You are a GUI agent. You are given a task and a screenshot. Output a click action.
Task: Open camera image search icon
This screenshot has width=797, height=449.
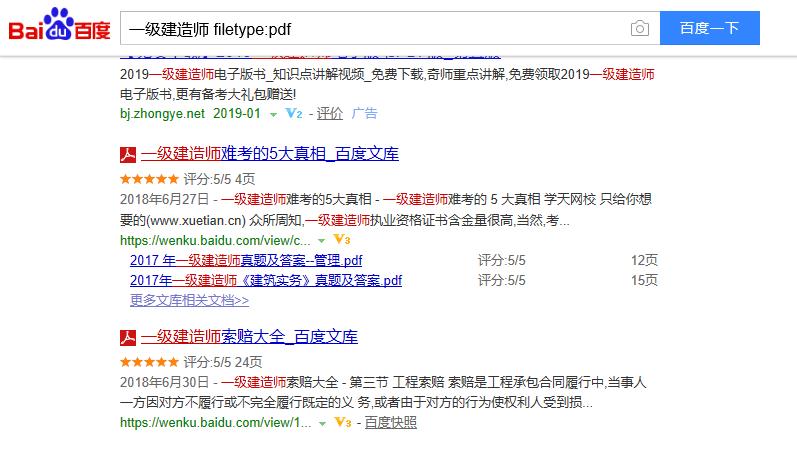[639, 28]
